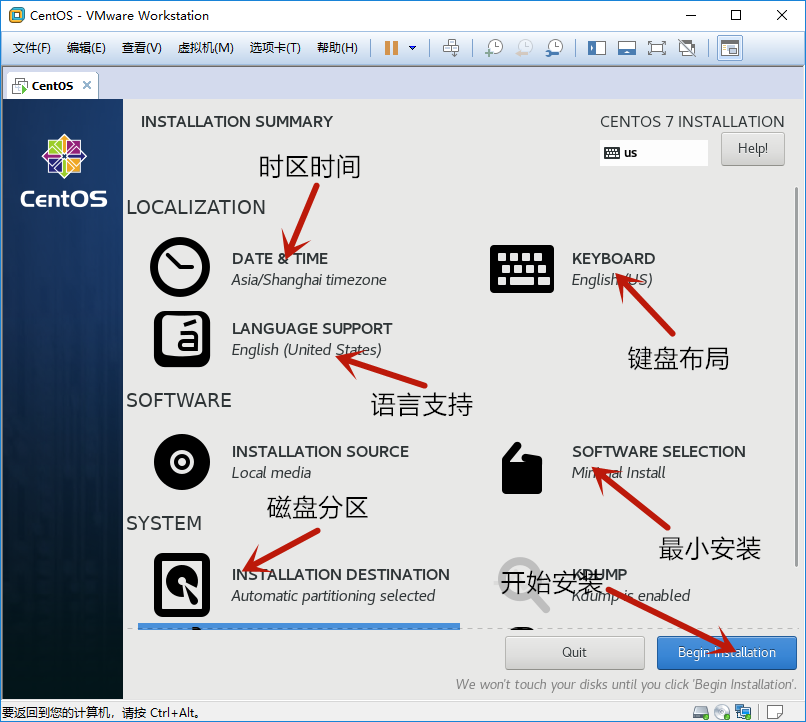Open the INSTALLATION SOURCE settings
Screen dimensions: 806x722
320,451
